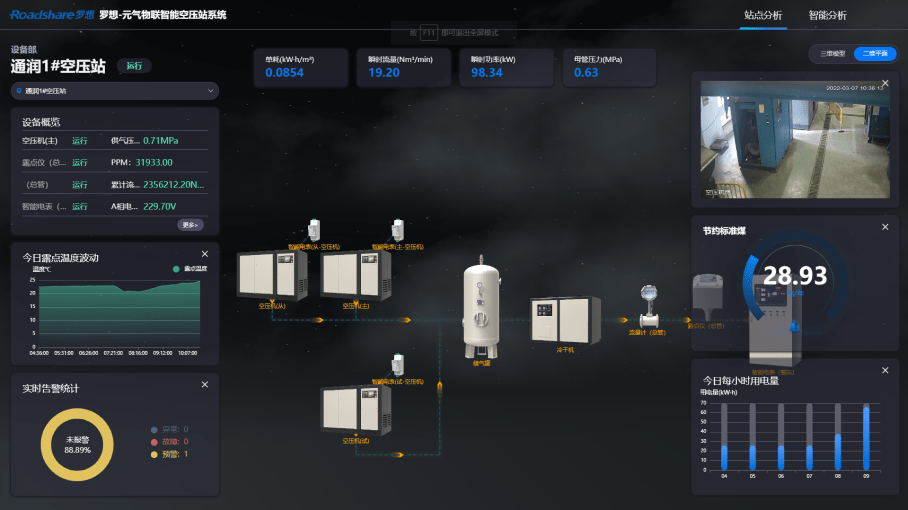Click the 运行 status badge beside station name
The height and width of the screenshot is (510, 908).
click(x=134, y=66)
